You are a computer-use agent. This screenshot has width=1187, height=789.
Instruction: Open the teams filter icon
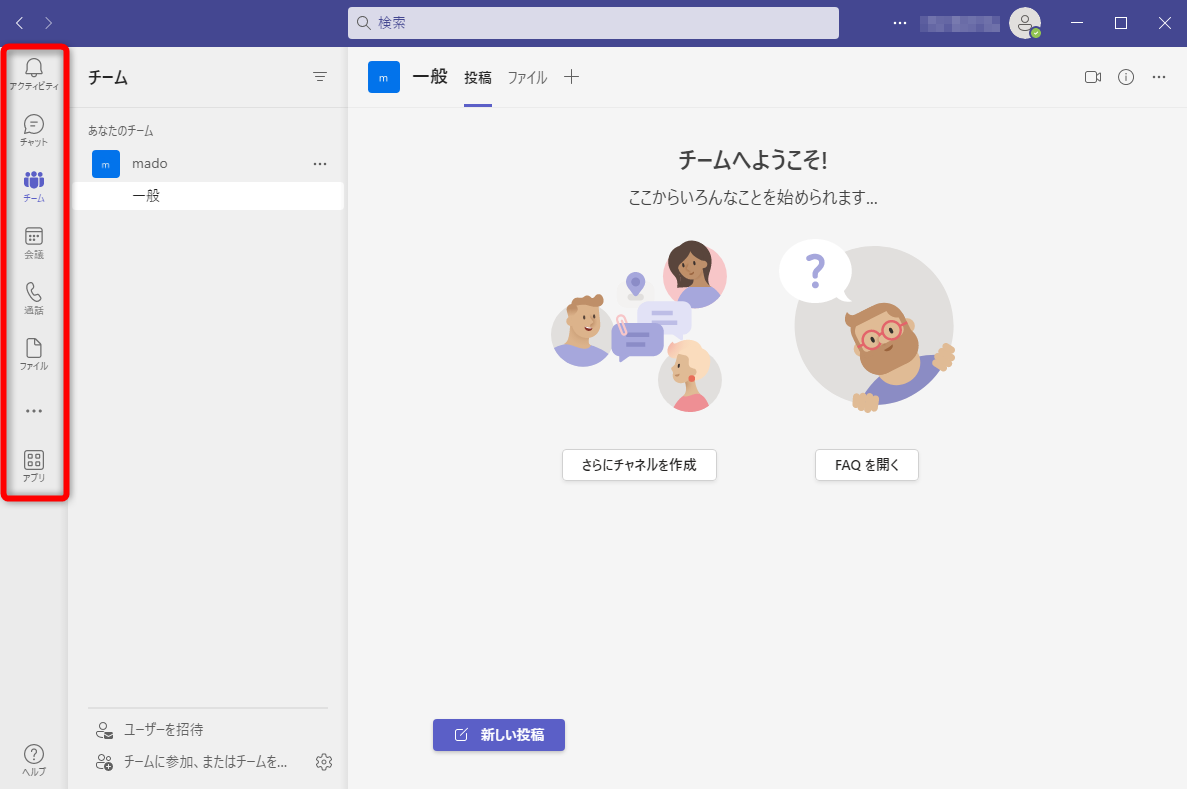coord(320,76)
